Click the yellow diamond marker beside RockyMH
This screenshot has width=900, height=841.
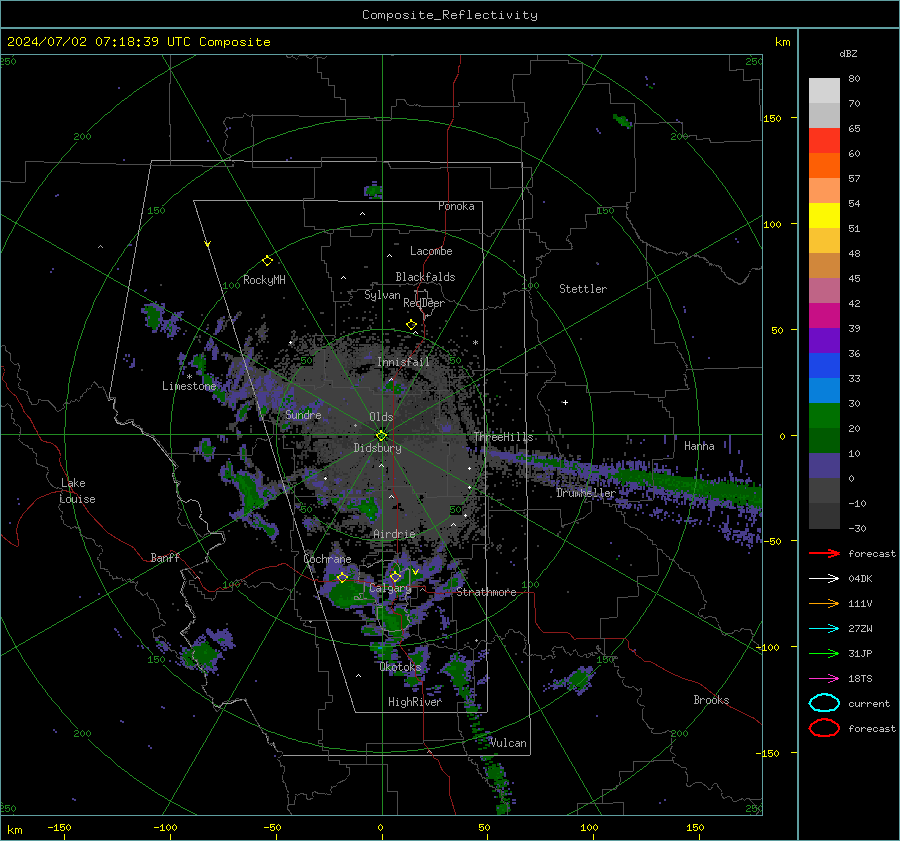pyautogui.click(x=267, y=261)
